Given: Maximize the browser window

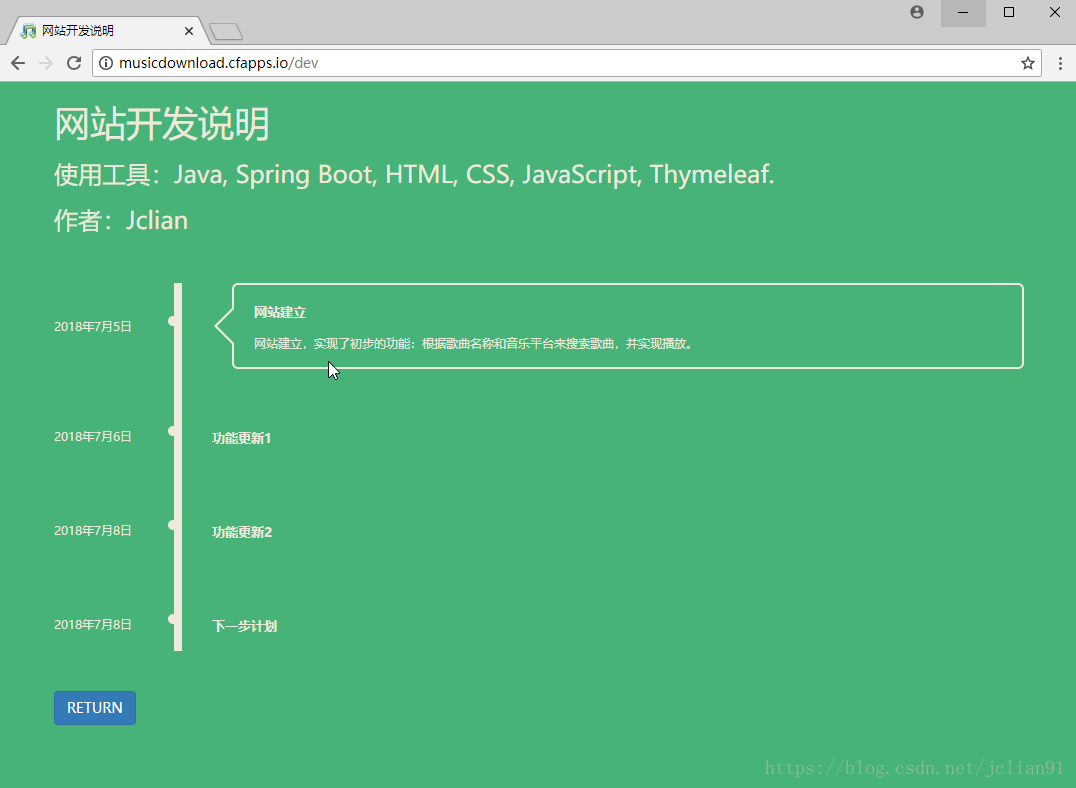Looking at the screenshot, I should click(x=1009, y=12).
